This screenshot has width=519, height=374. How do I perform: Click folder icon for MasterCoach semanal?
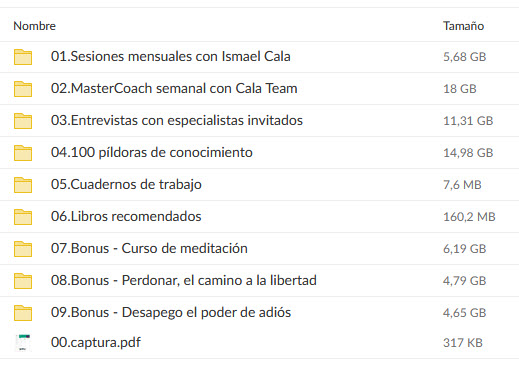pyautogui.click(x=23, y=89)
